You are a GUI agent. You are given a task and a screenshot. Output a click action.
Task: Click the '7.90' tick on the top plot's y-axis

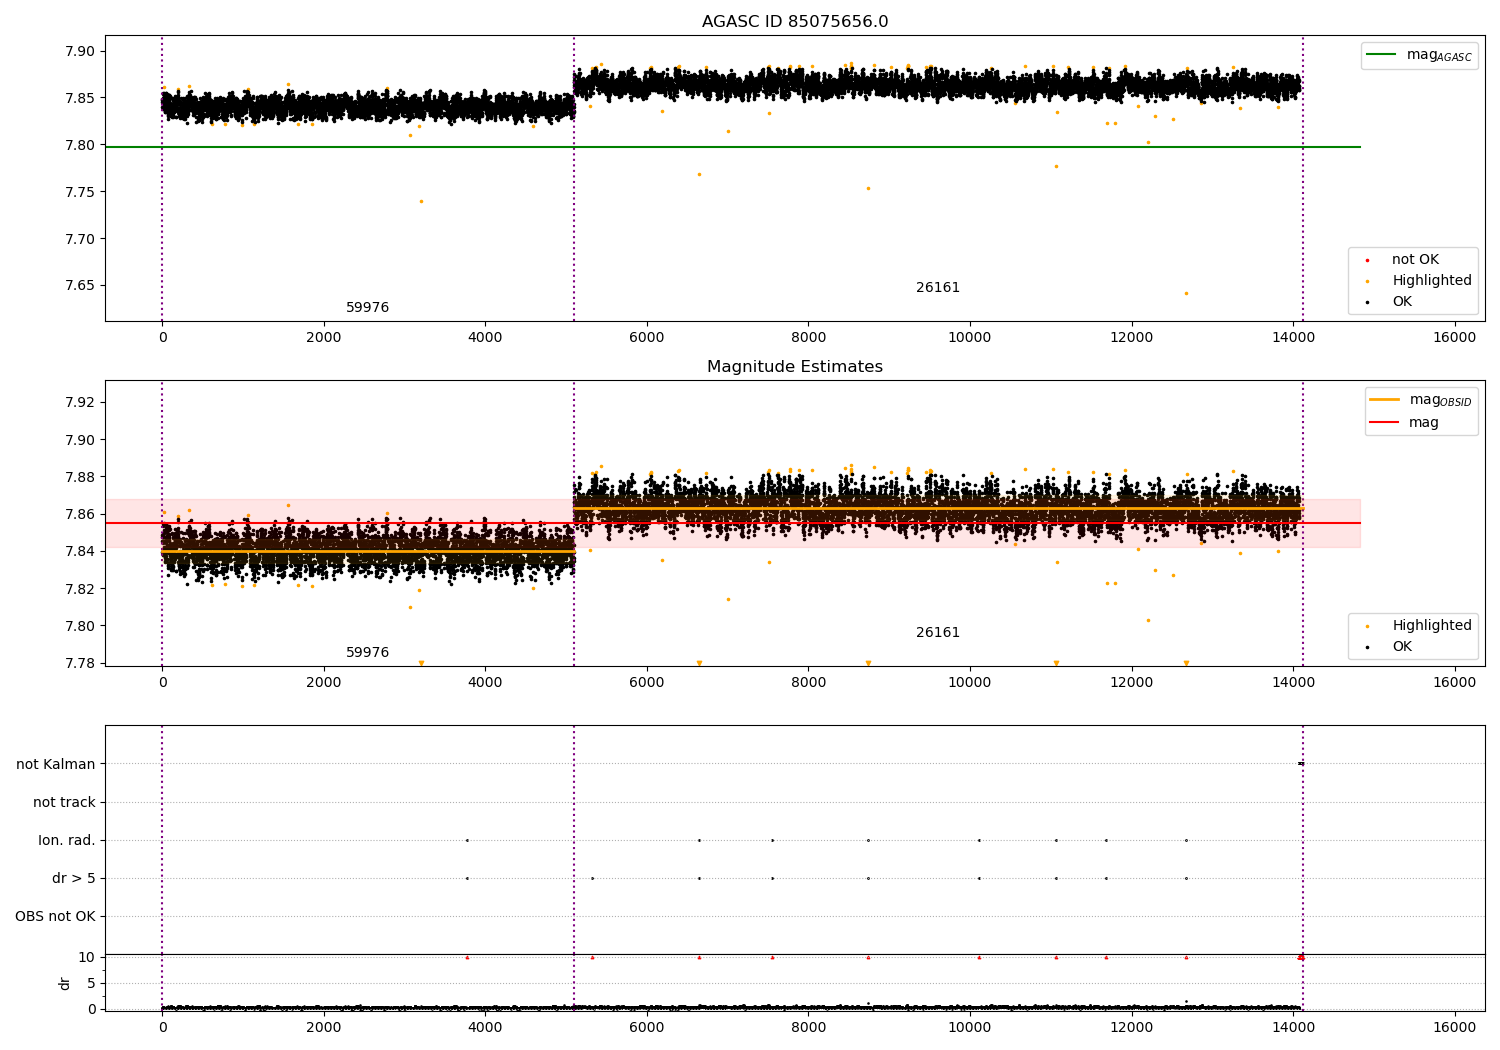point(81,51)
